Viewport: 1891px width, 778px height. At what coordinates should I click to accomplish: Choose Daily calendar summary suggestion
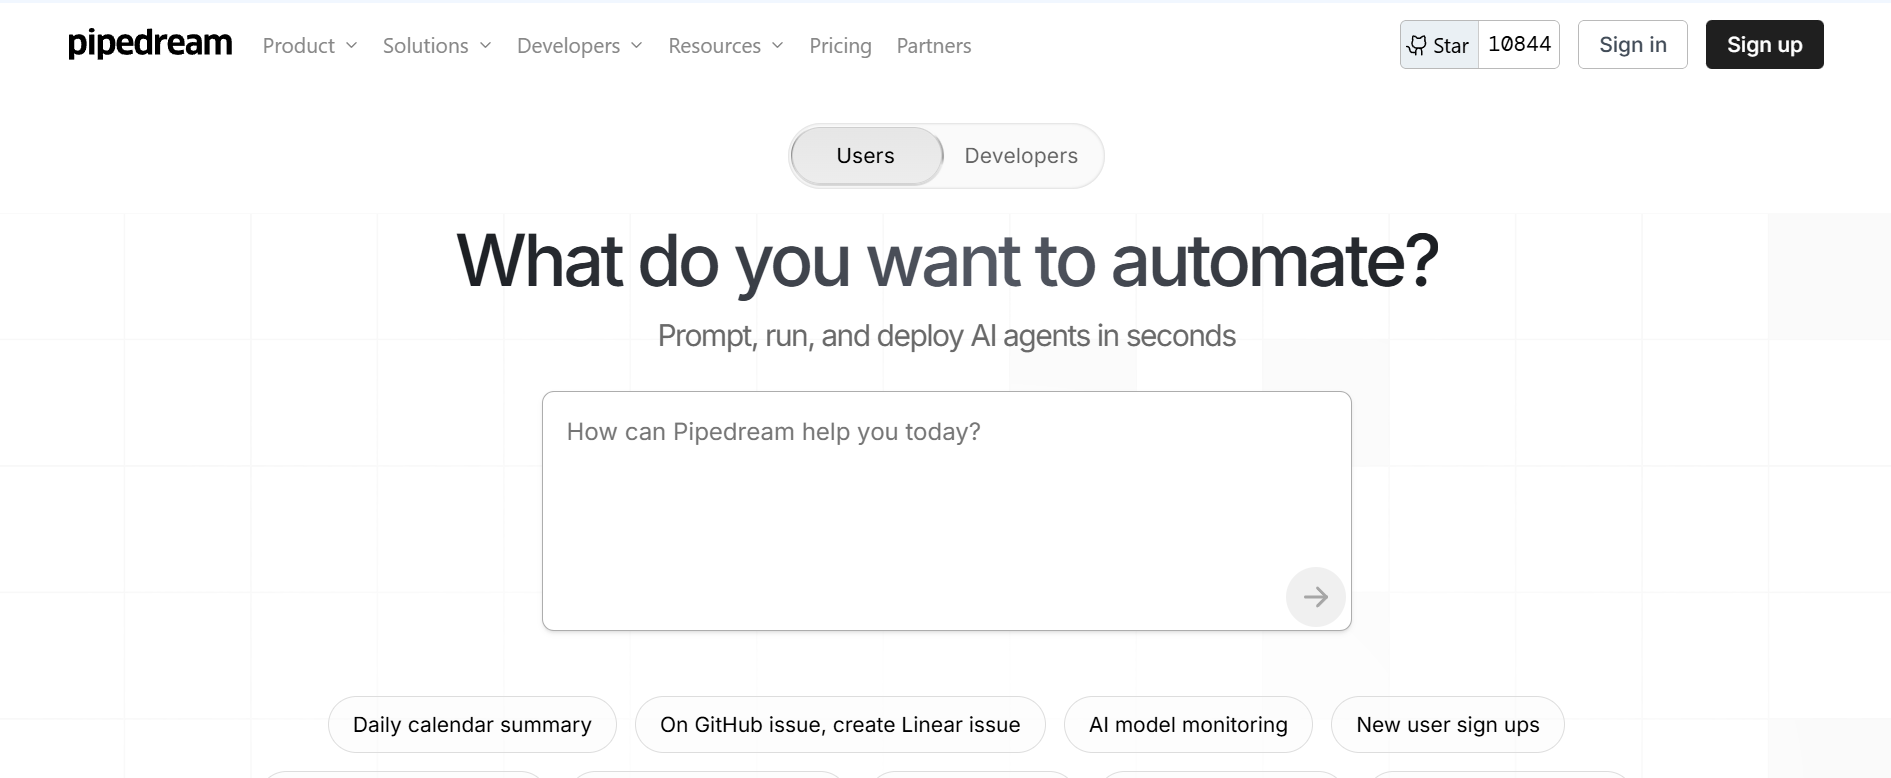(x=472, y=725)
